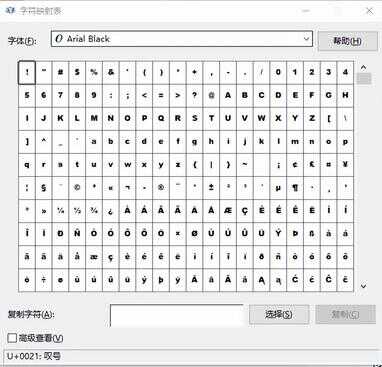Select the µ micro sign cell
Screen dimensions: 382x367
tap(278, 188)
